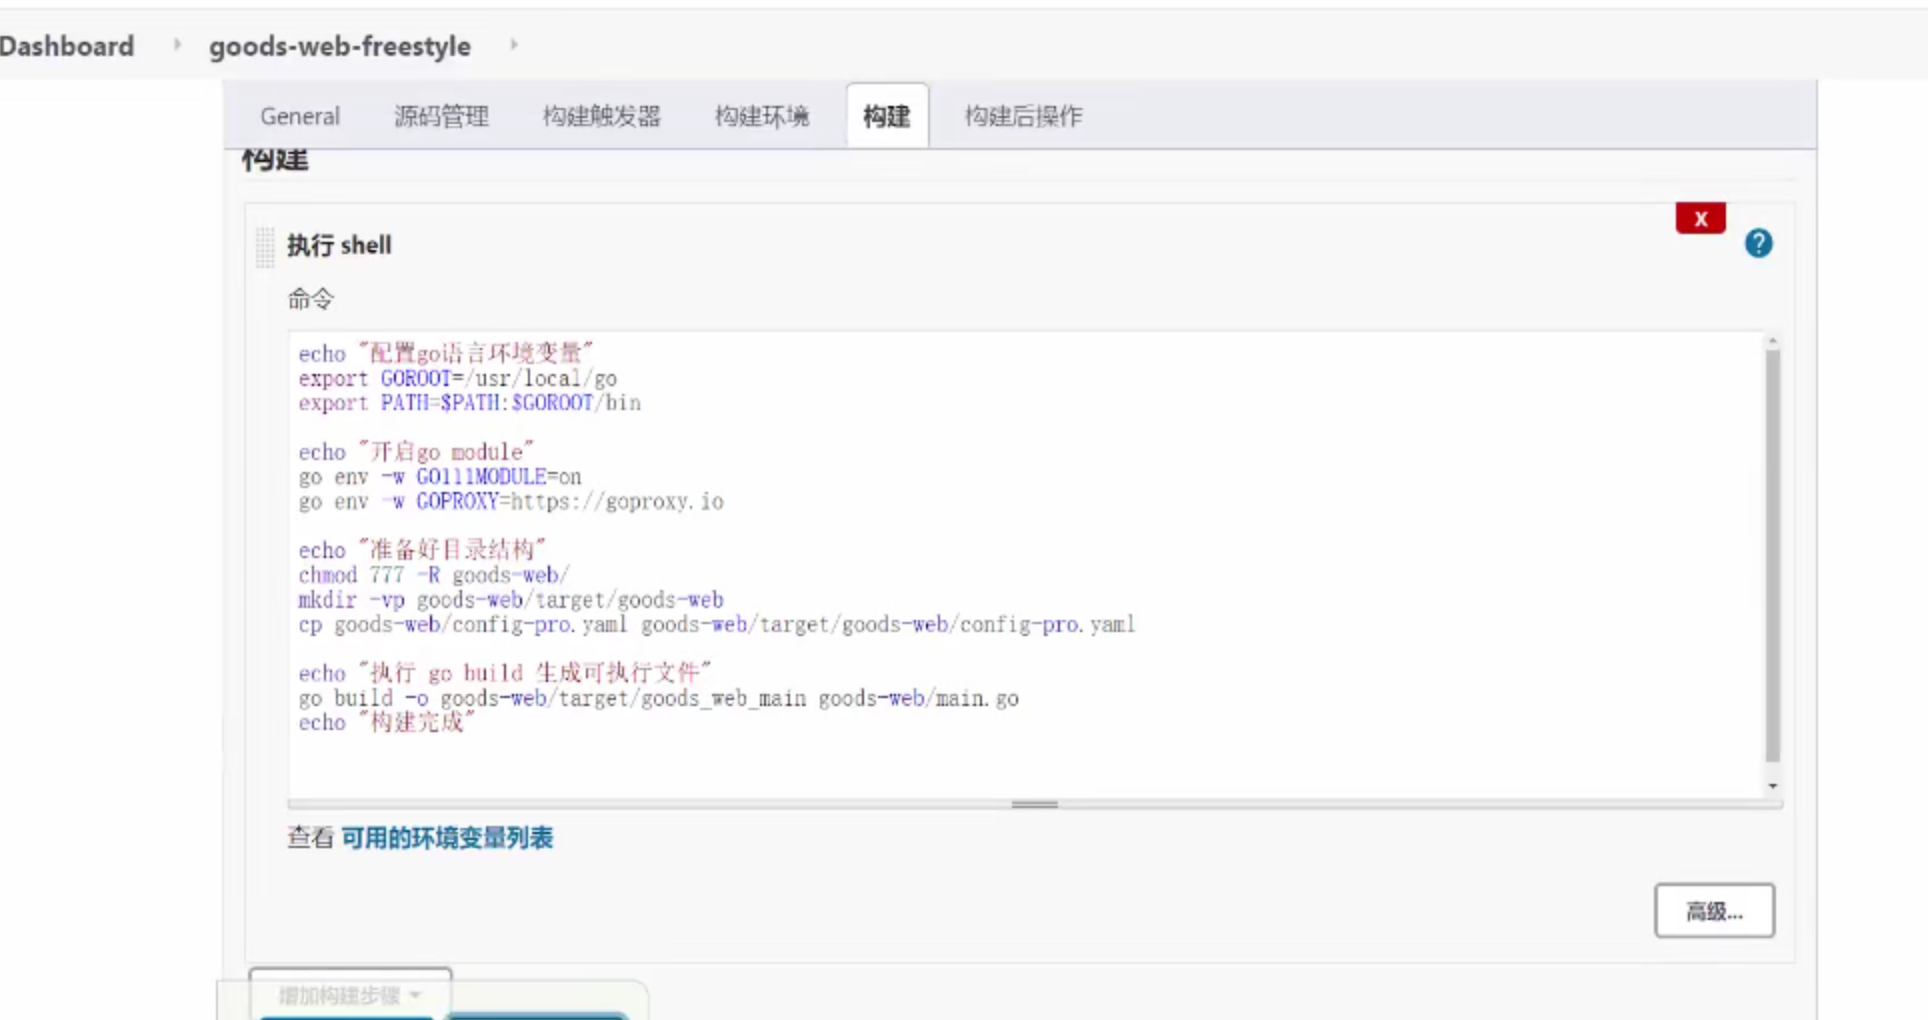Click the line export PATH=$PATH:$GOROOT/bin
Image resolution: width=1928 pixels, height=1020 pixels.
pos(470,403)
